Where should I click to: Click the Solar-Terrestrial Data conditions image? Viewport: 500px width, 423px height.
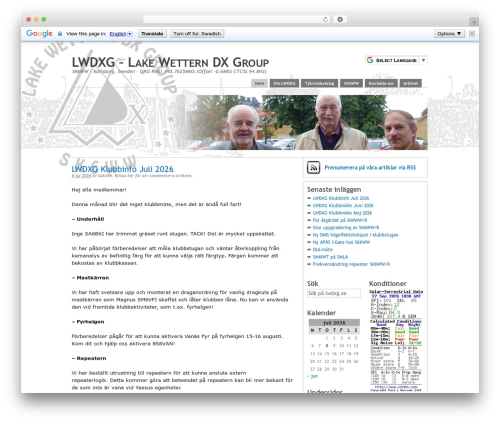(396, 340)
